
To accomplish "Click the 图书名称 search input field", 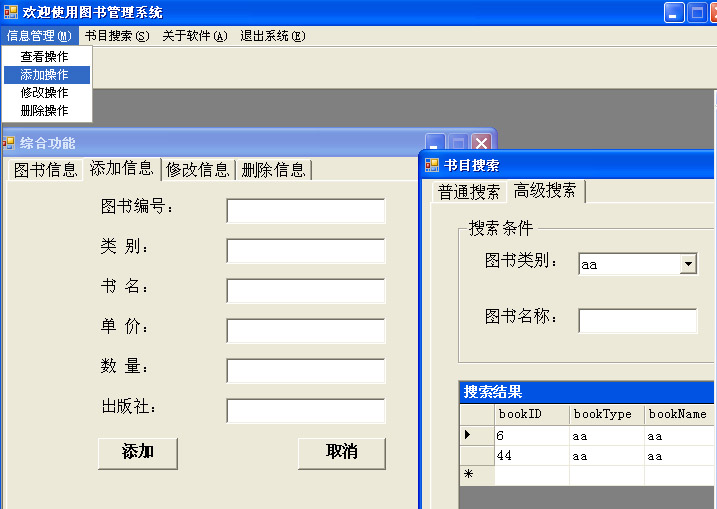I will 638,321.
